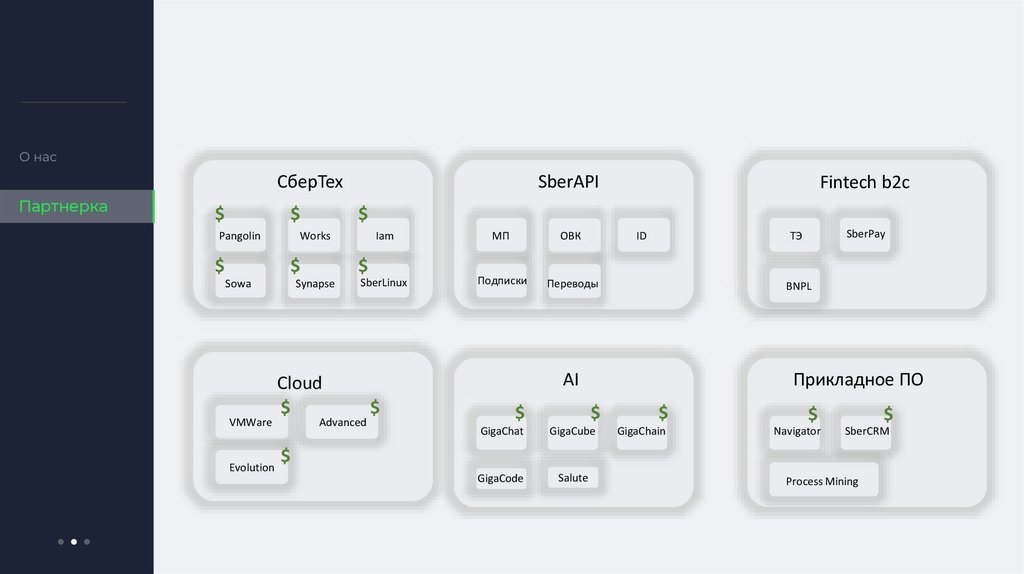Screen dimensions: 1024x574
Task: Select the Salute tile under AI
Action: click(573, 478)
